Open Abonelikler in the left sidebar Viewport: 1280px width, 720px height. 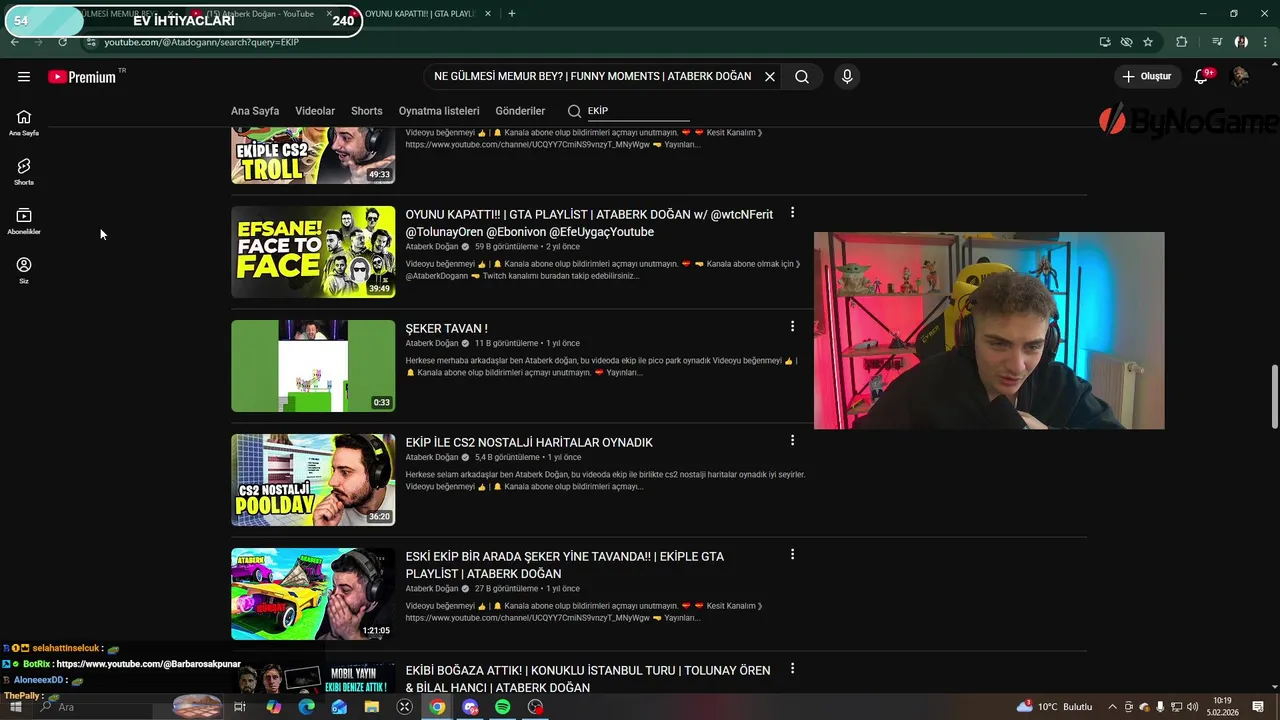point(24,221)
